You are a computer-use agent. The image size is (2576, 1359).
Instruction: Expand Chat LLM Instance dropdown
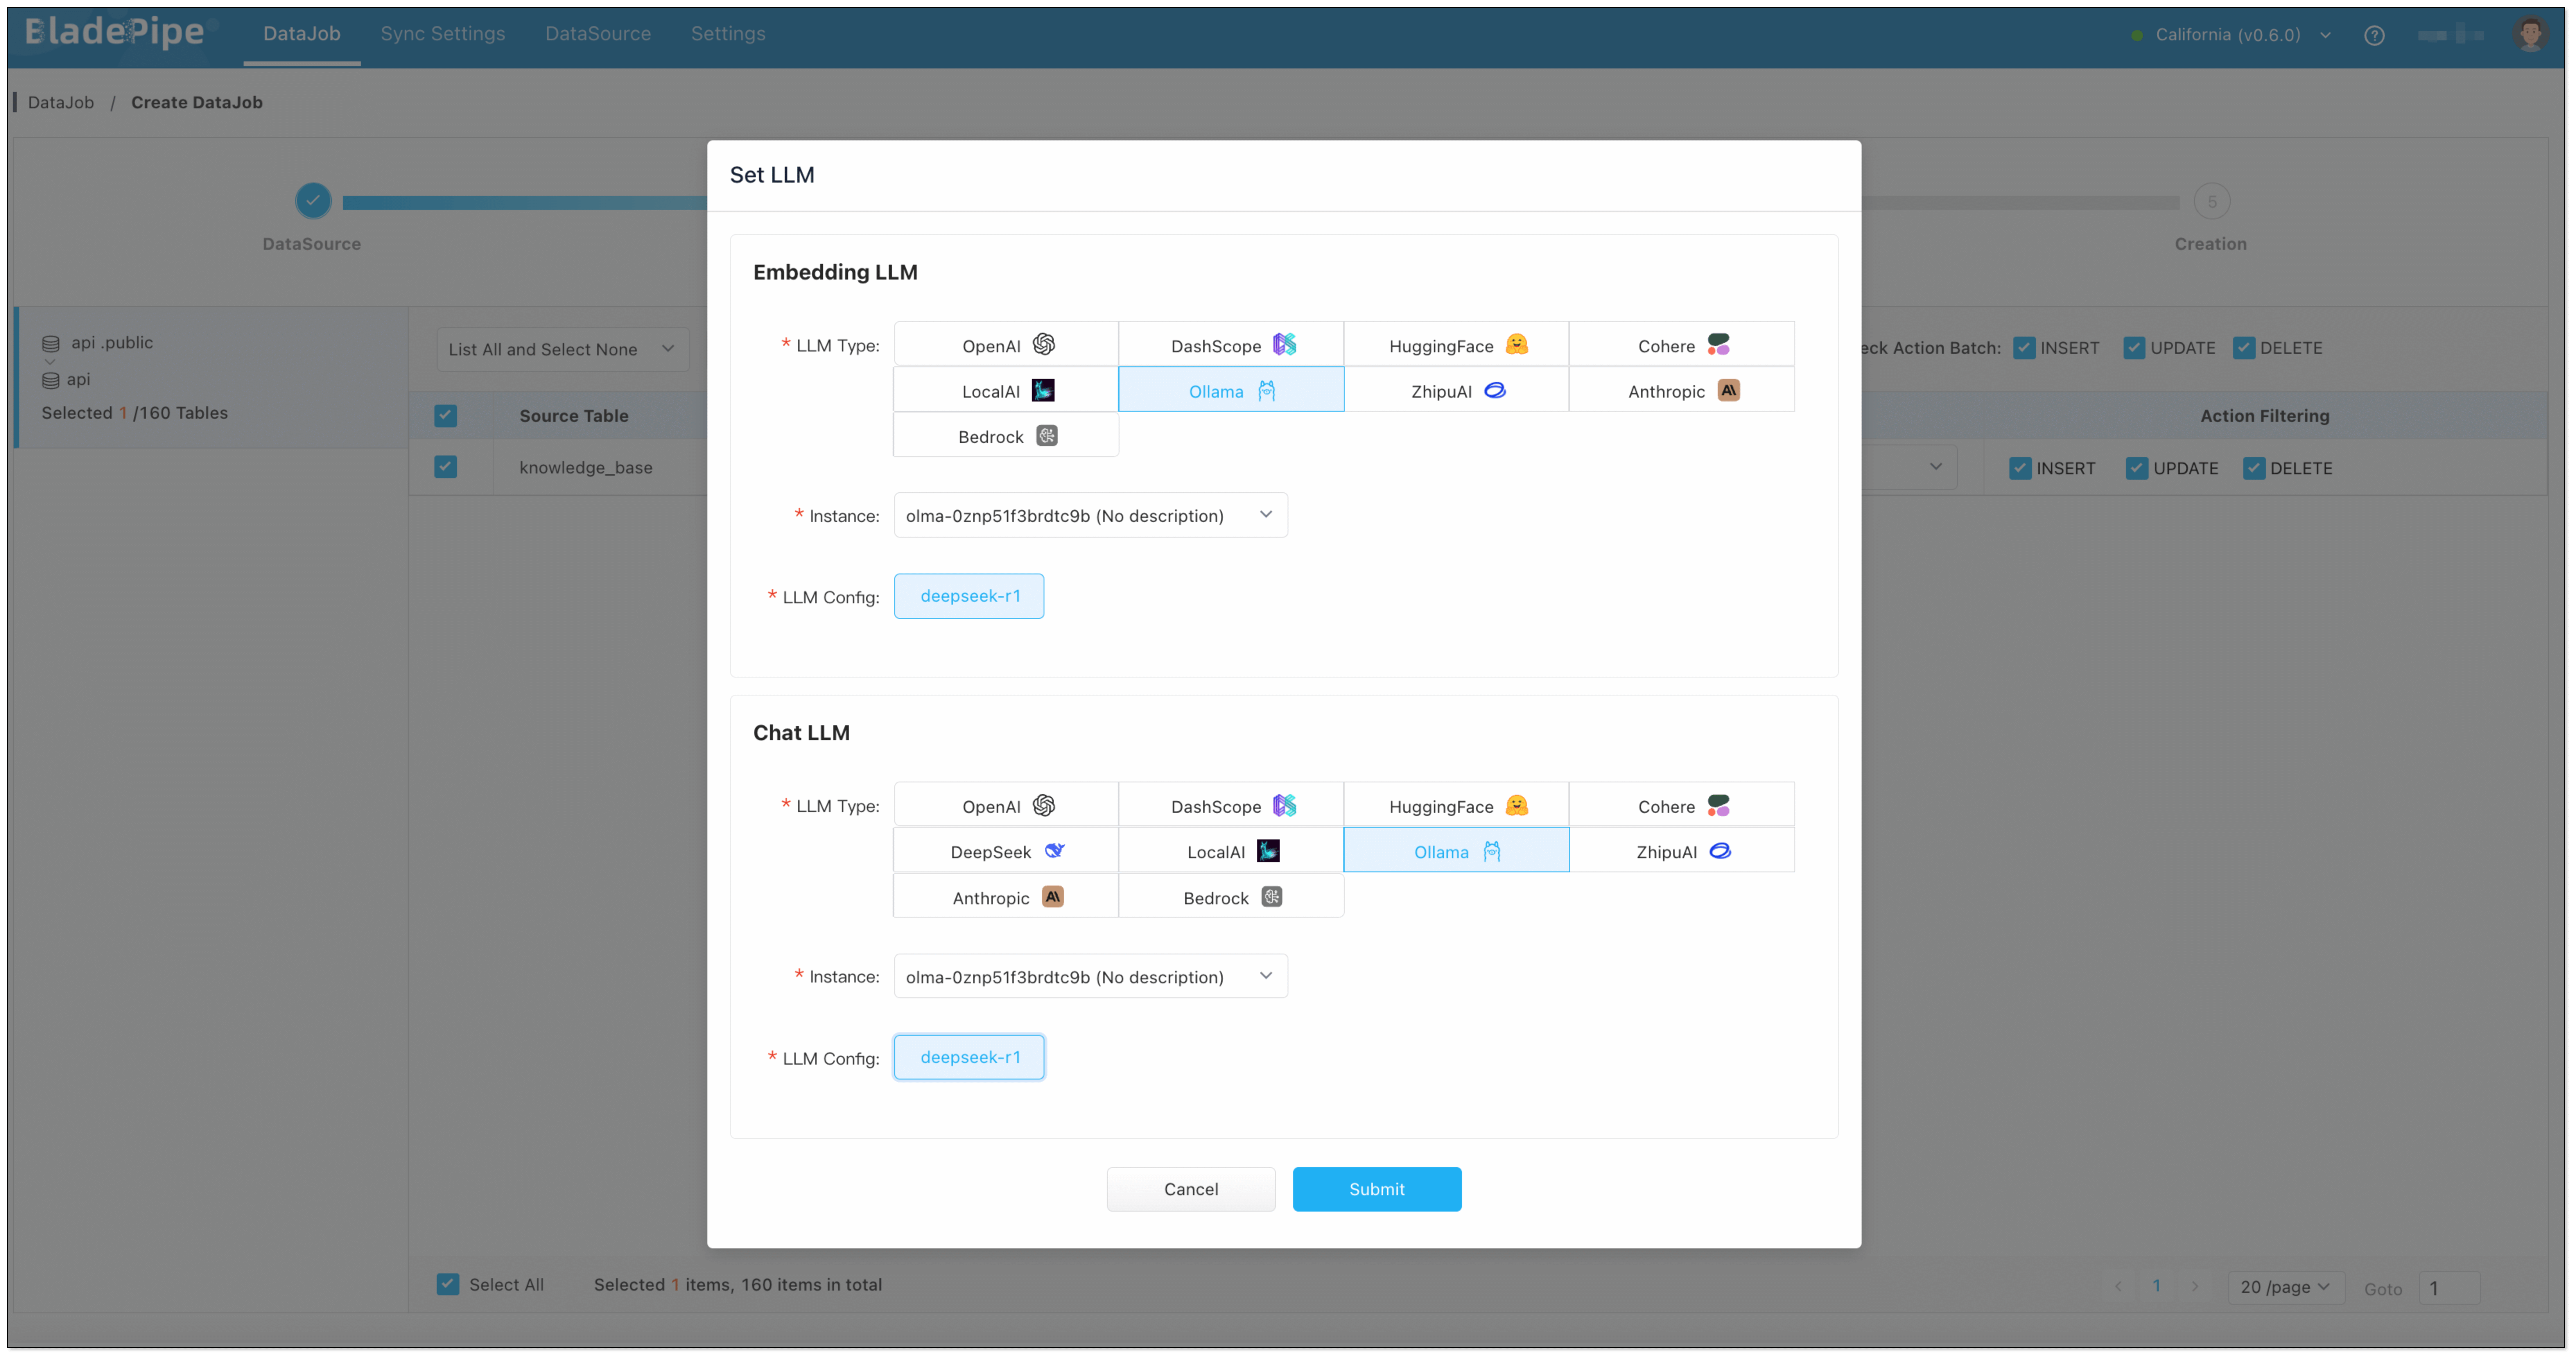tap(1090, 976)
